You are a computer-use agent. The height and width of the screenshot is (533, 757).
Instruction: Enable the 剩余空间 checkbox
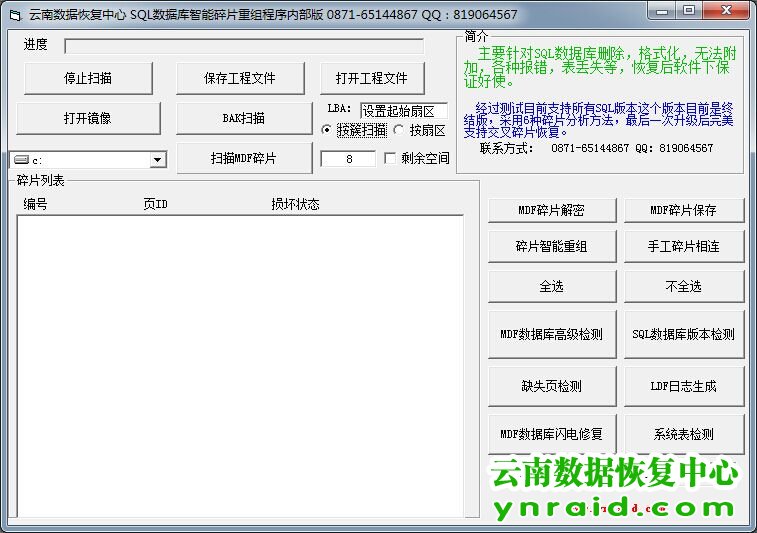390,159
